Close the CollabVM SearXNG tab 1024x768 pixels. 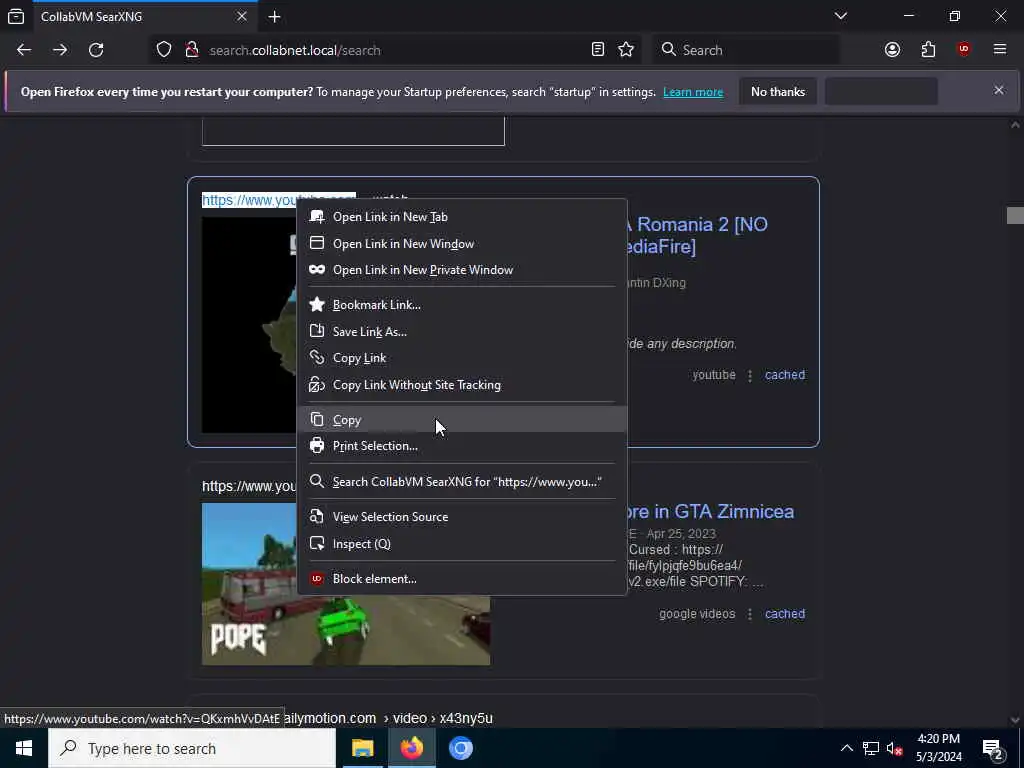click(242, 16)
